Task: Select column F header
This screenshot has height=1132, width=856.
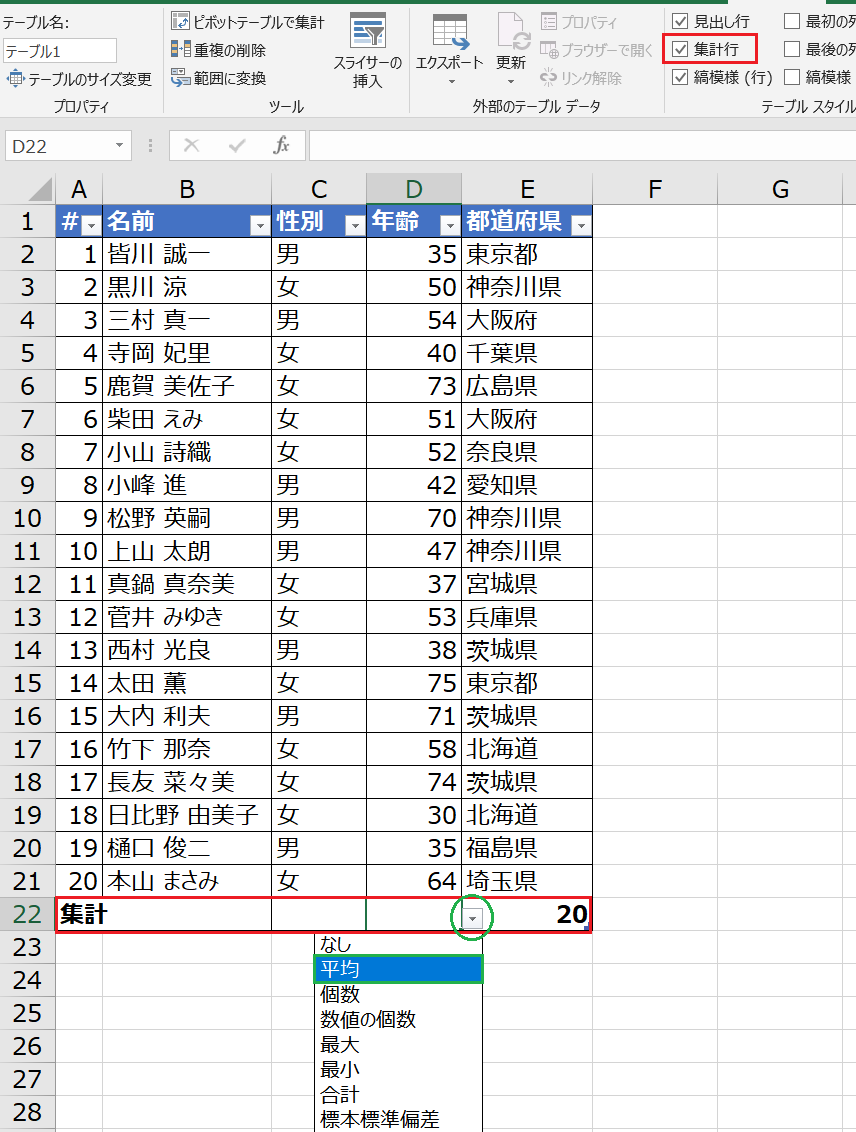Action: coord(655,190)
